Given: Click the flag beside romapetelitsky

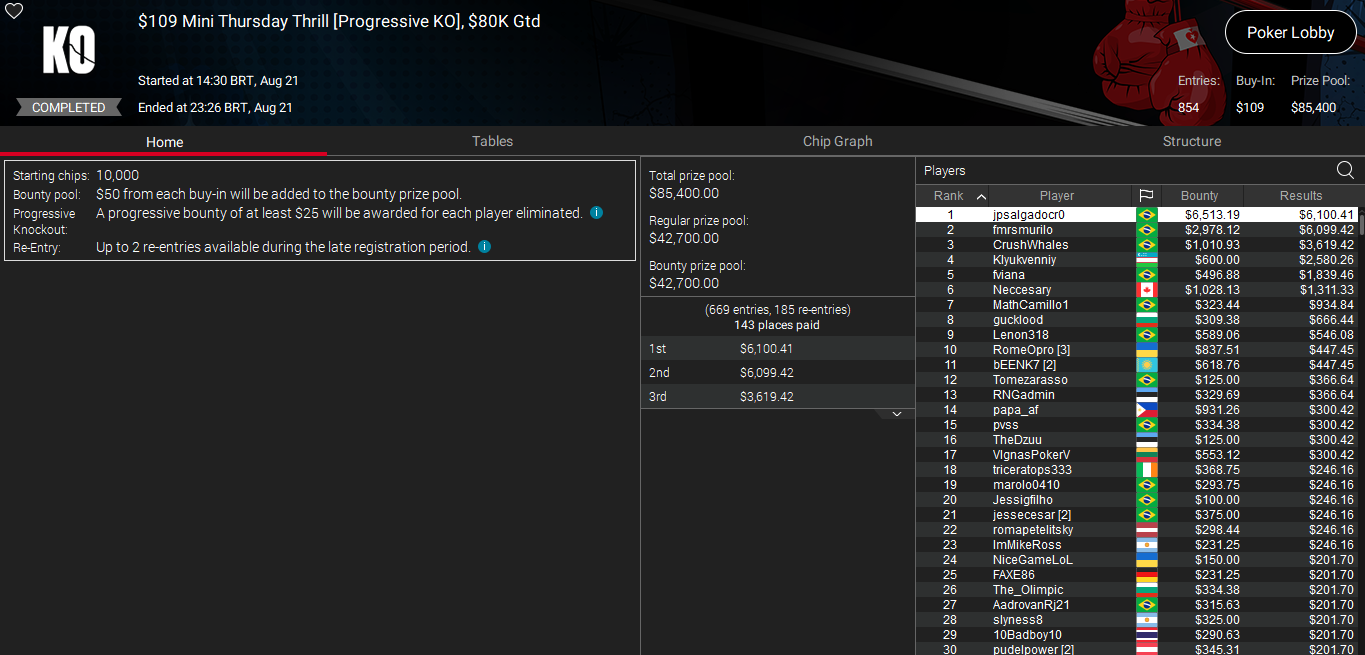Looking at the screenshot, I should coord(1147,530).
